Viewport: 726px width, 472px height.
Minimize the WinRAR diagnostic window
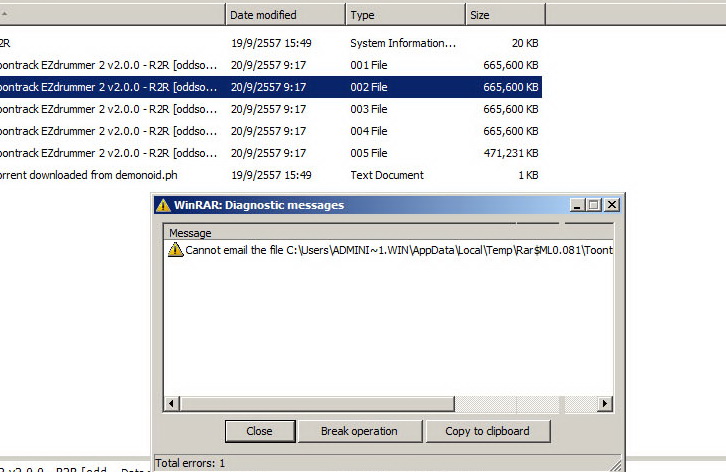576,205
